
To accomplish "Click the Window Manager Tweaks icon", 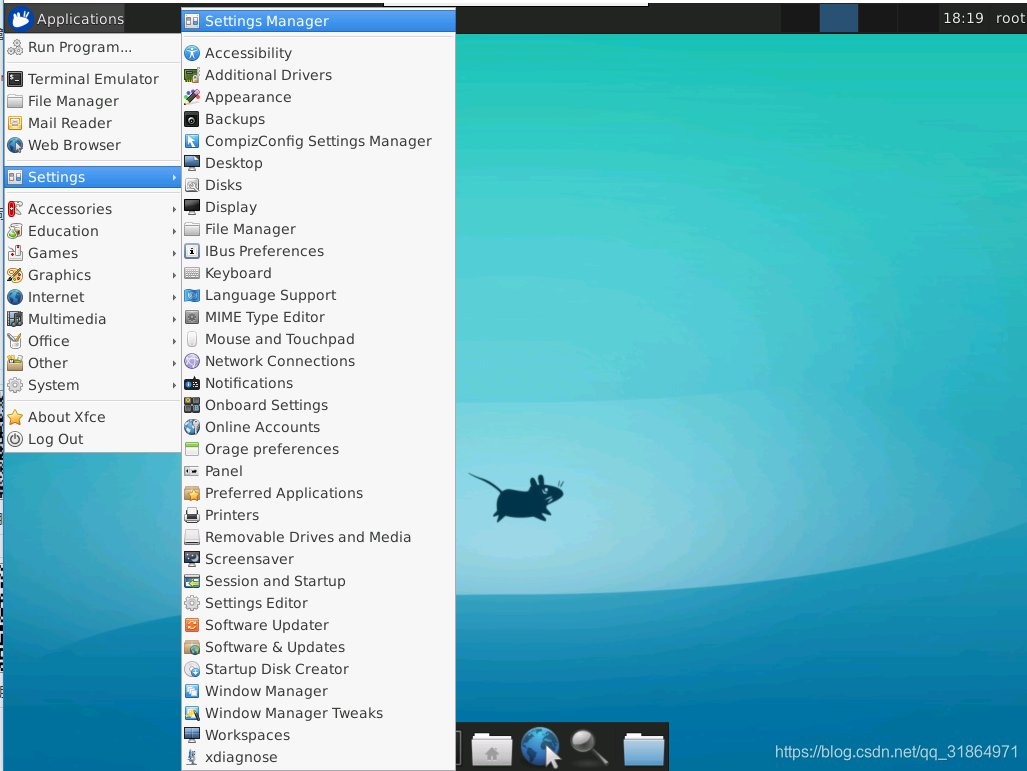I will 192,713.
